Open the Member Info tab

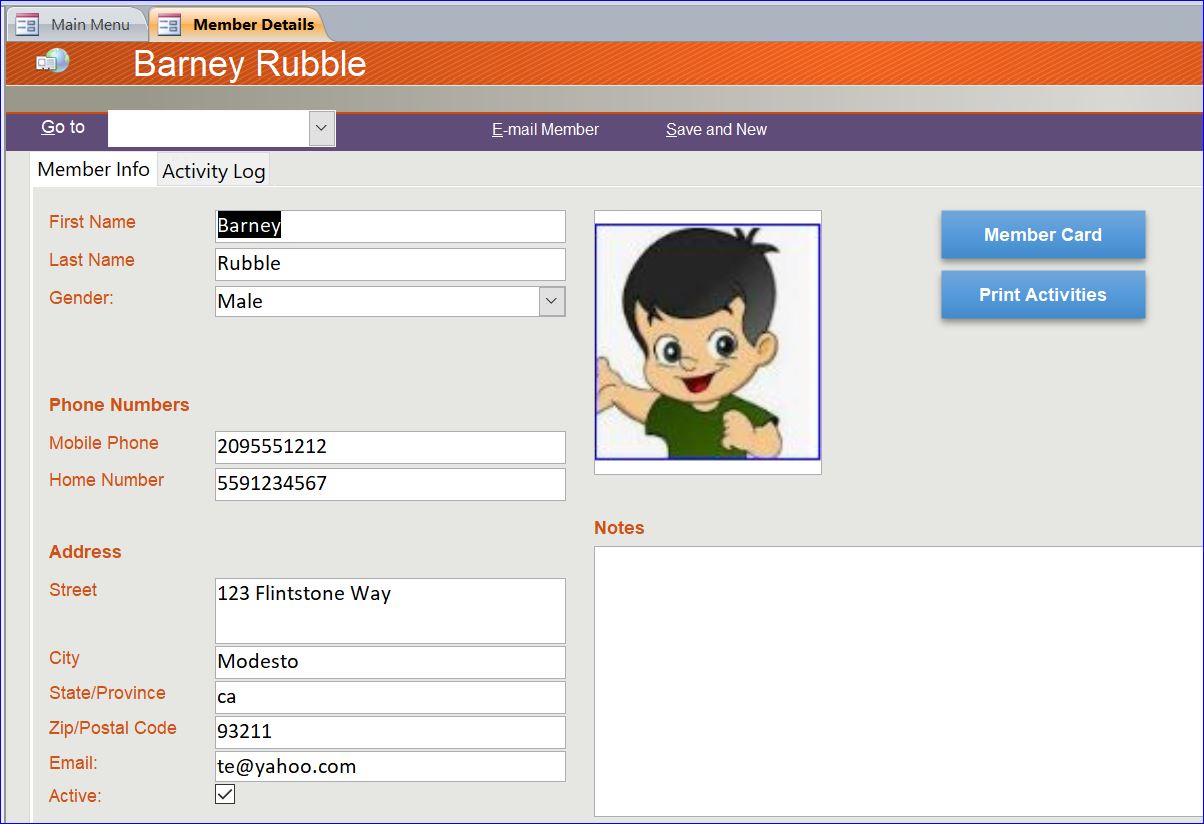coord(94,169)
